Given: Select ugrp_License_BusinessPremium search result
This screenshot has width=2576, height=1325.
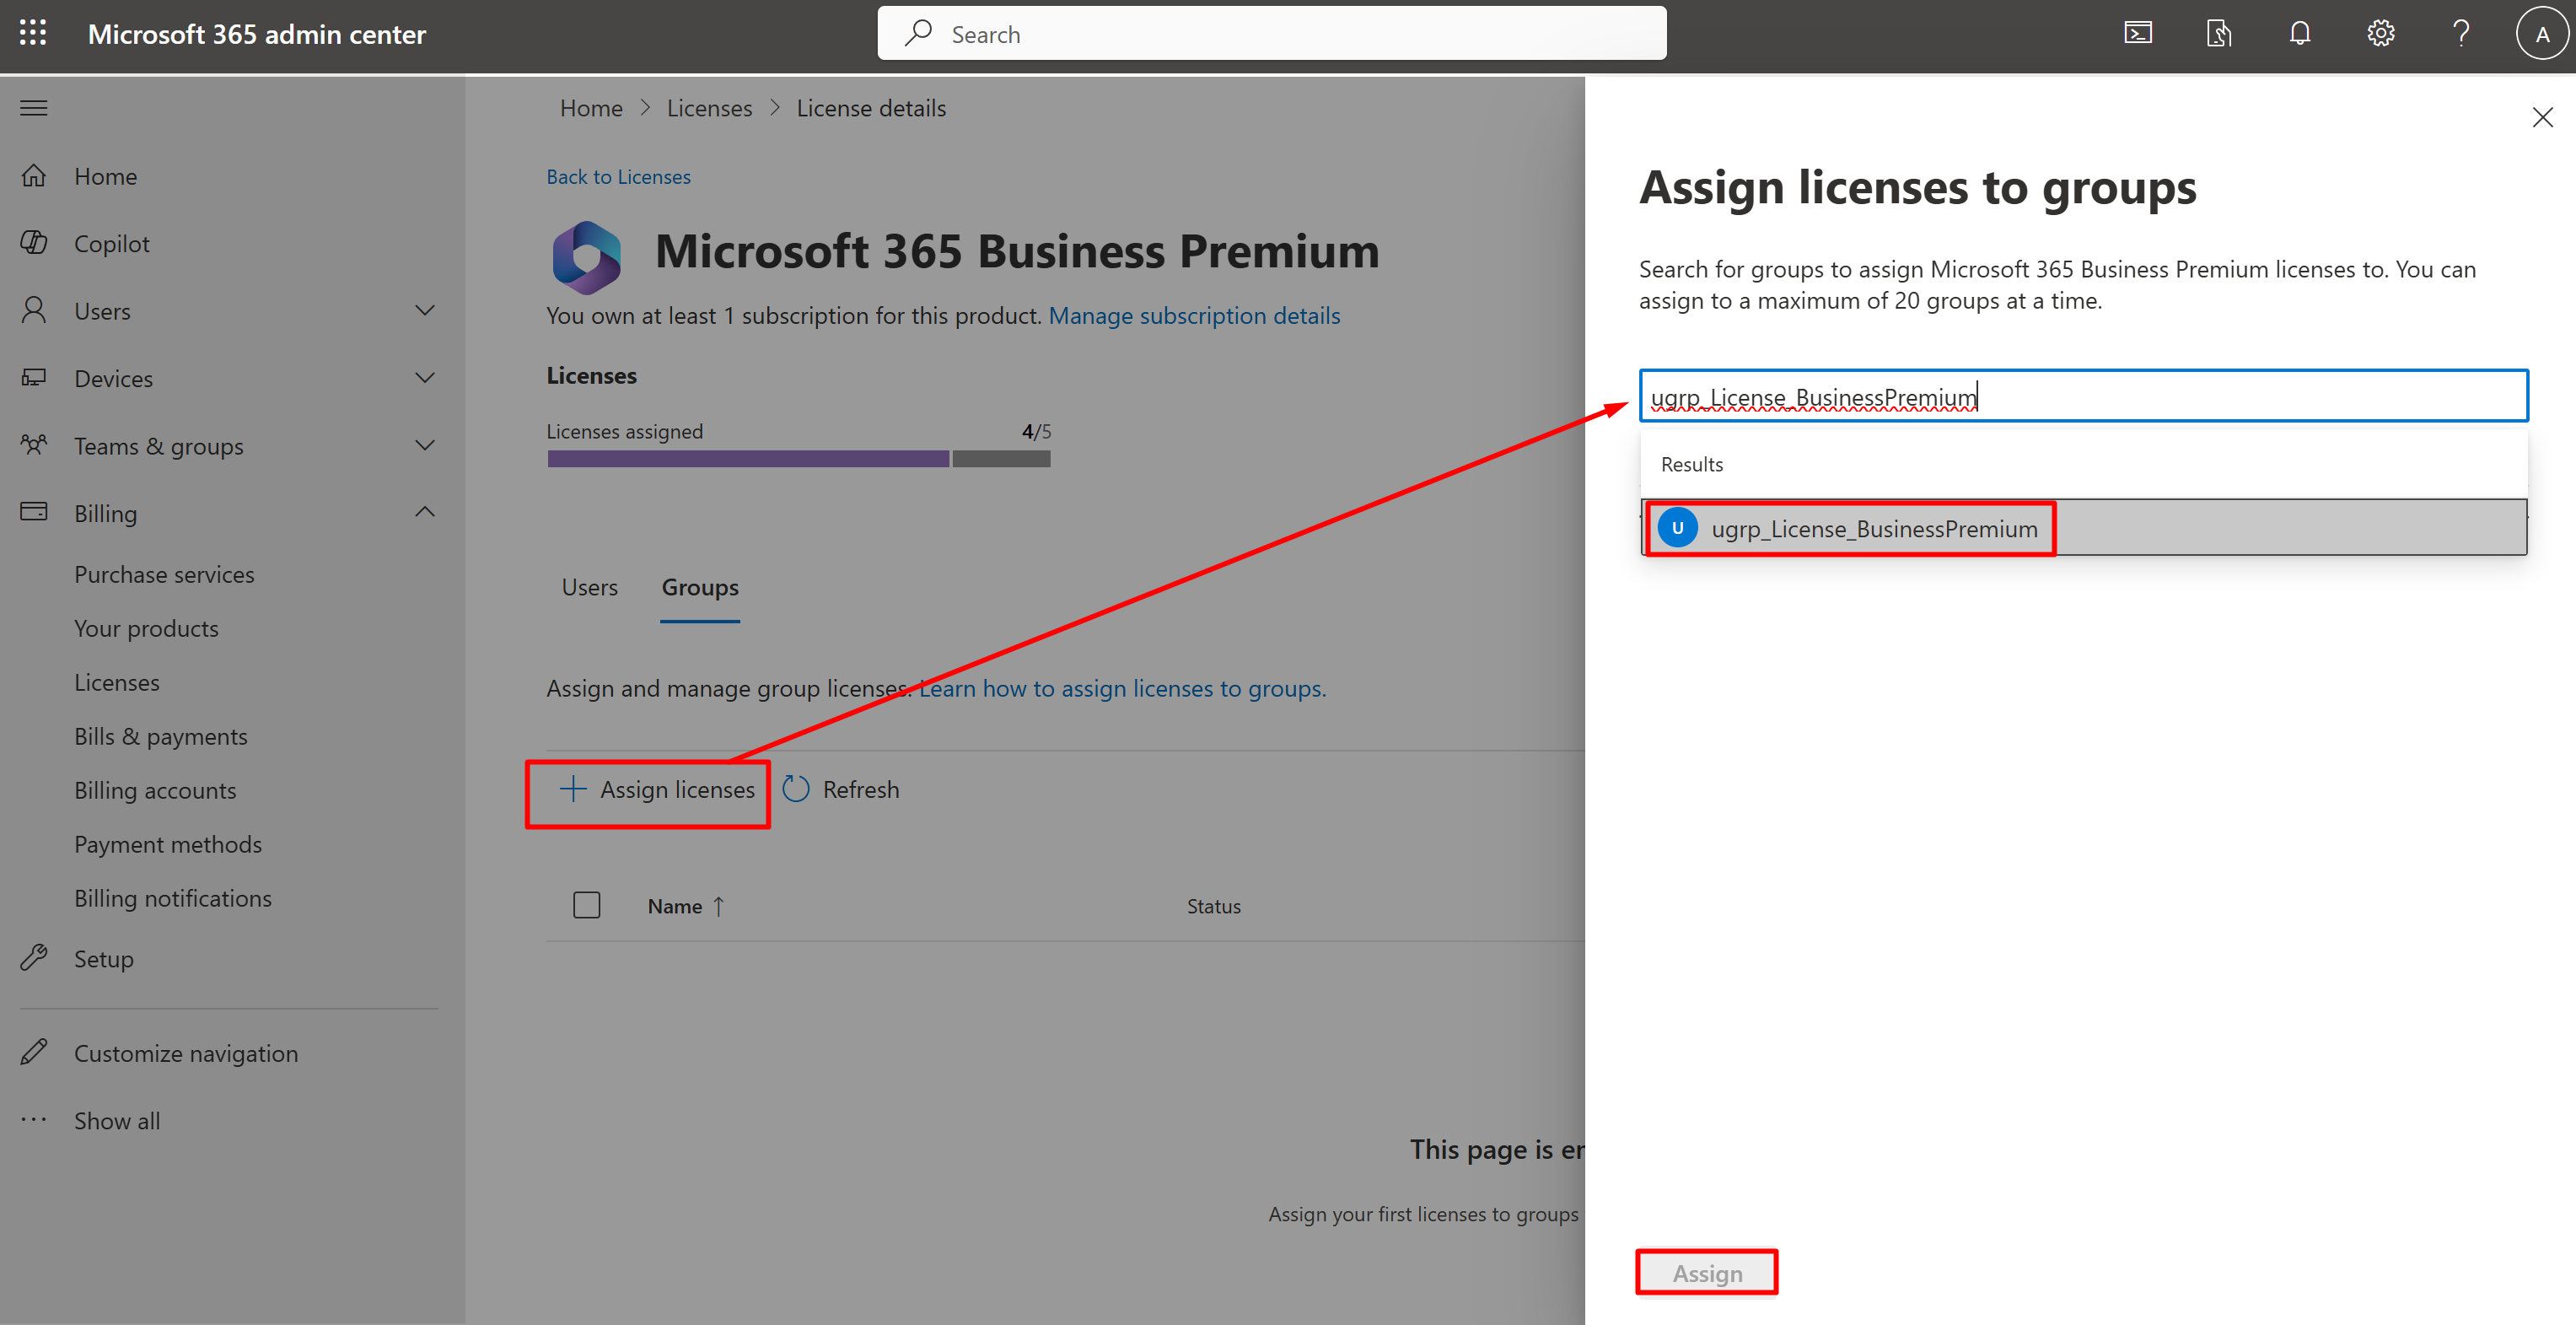Looking at the screenshot, I should coord(2084,528).
